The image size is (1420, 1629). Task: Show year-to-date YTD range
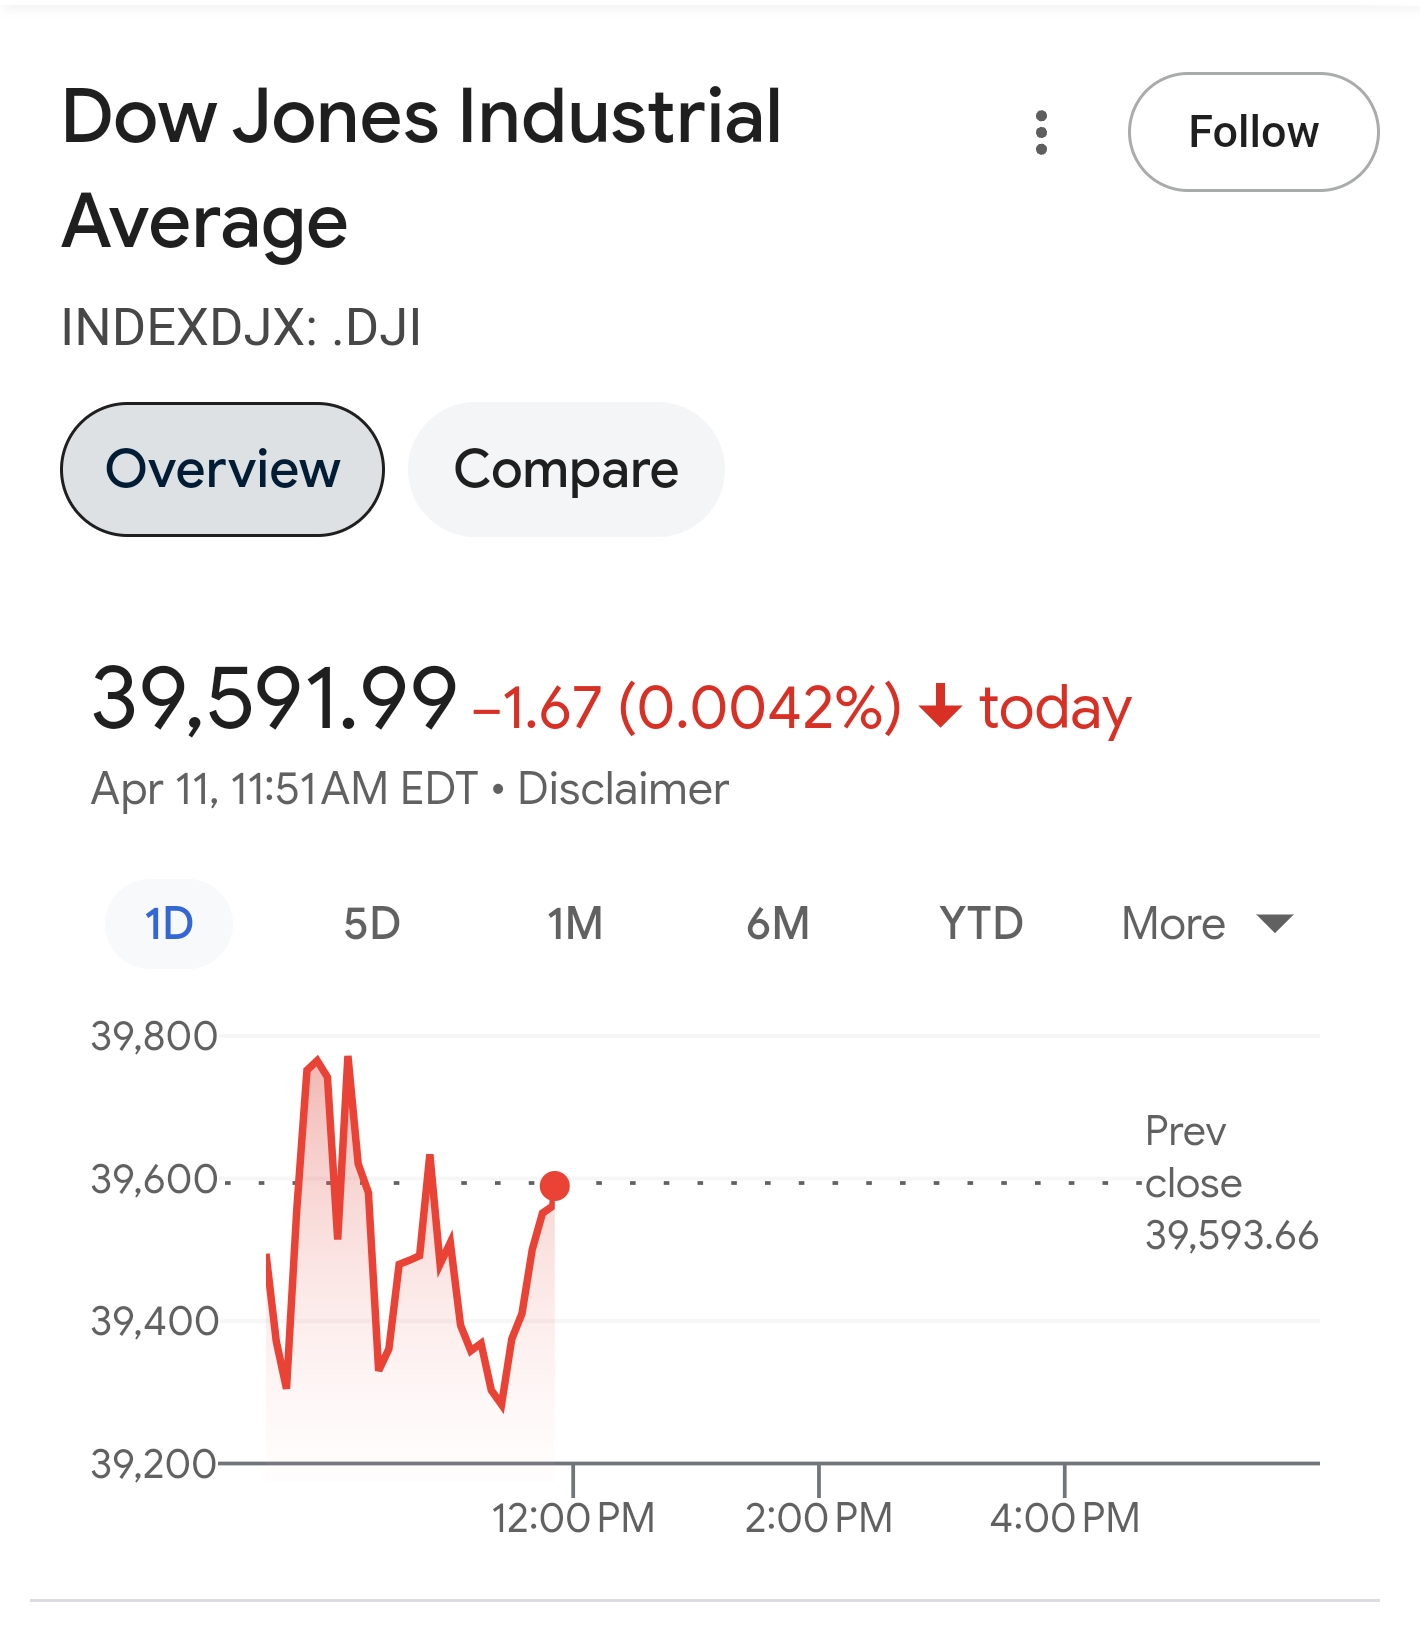[x=981, y=923]
